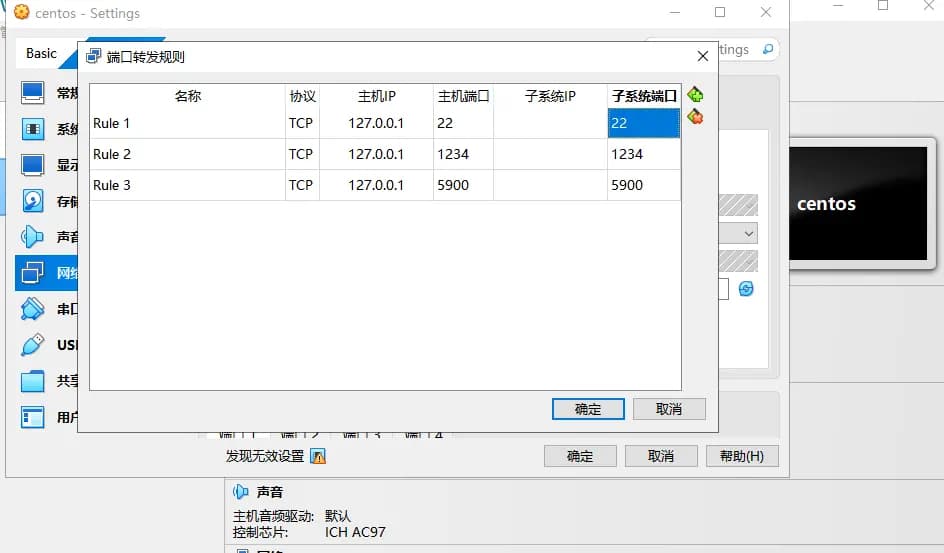
Task: Open the dropdown behind the dialog
Action: 739,233
